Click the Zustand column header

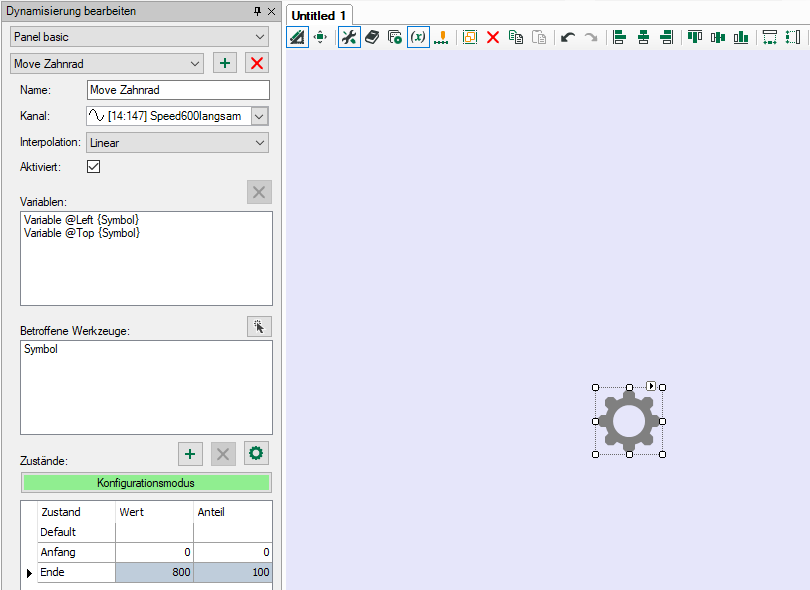[x=76, y=512]
